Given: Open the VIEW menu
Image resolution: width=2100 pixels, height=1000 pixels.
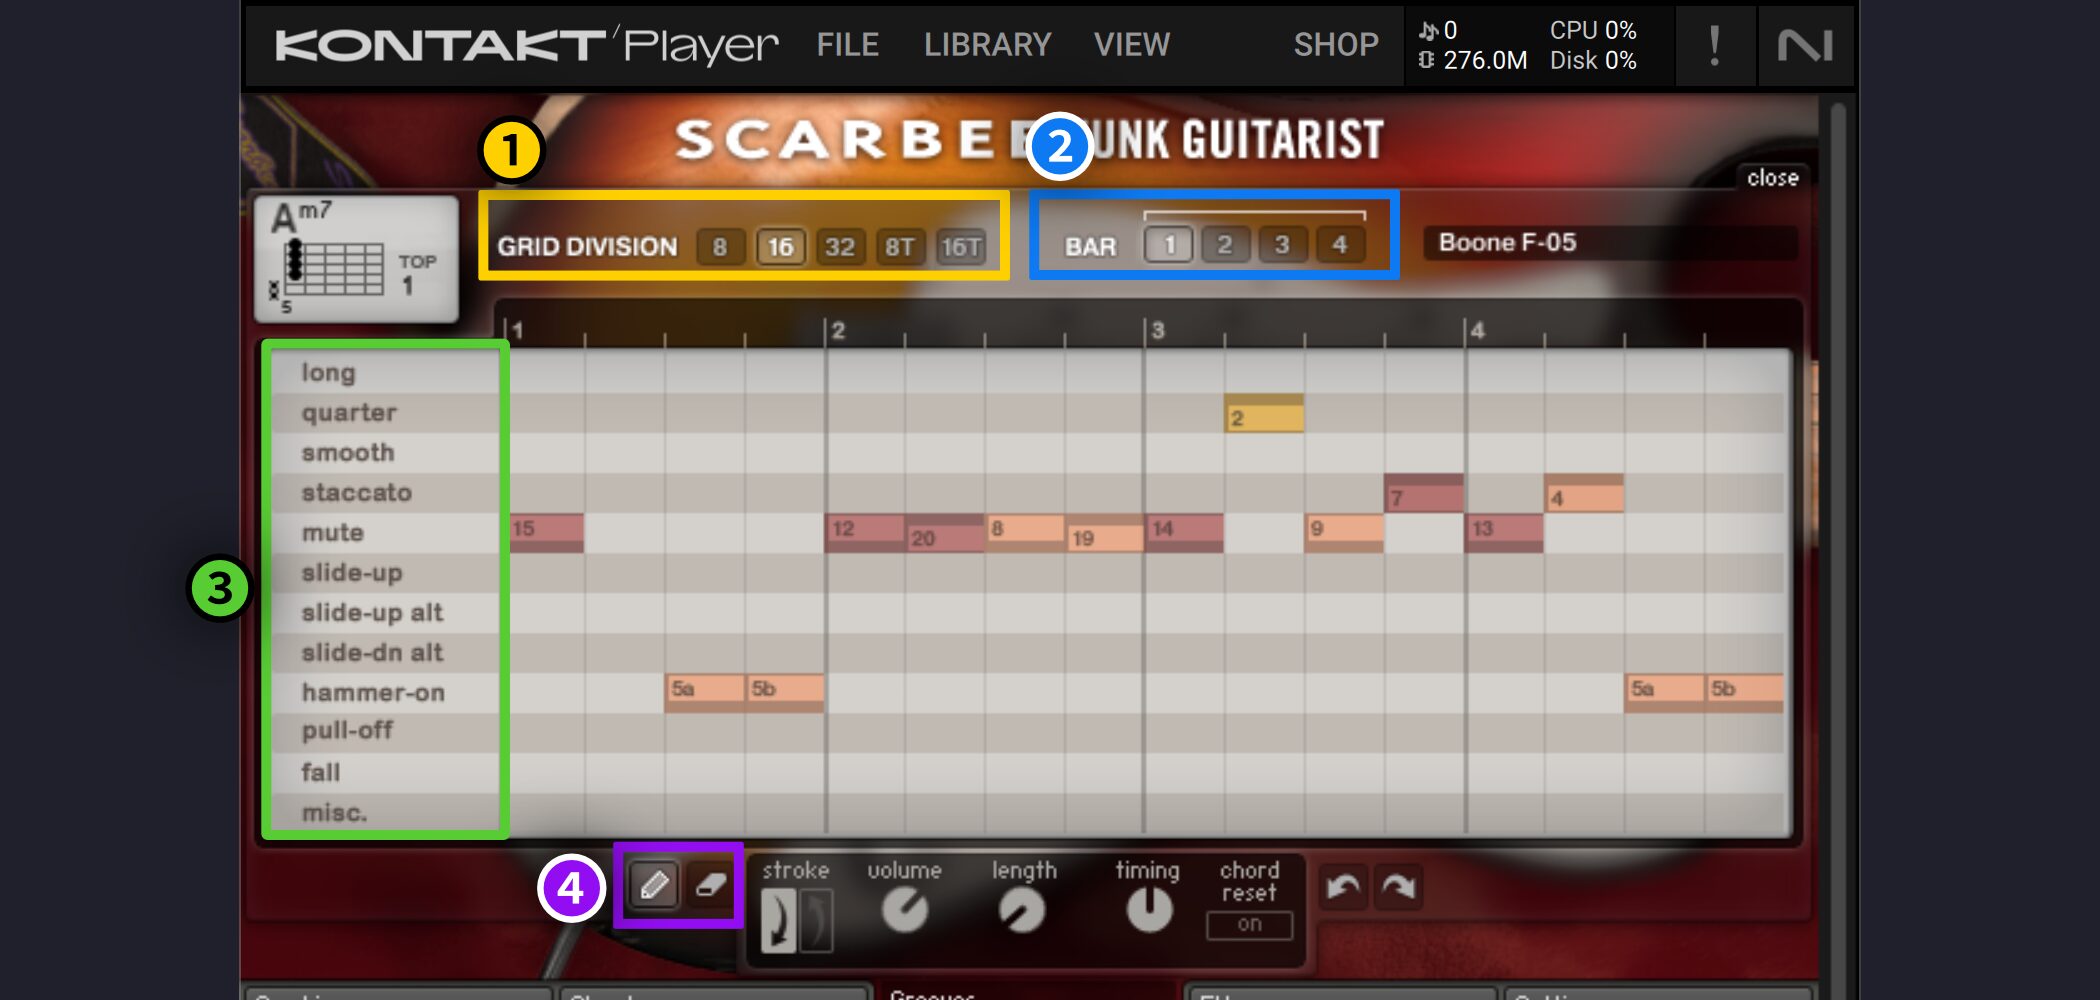Looking at the screenshot, I should (1131, 45).
